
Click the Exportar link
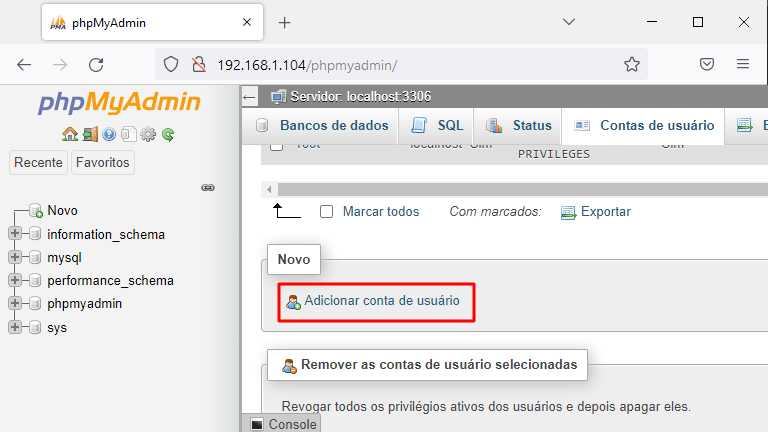606,212
